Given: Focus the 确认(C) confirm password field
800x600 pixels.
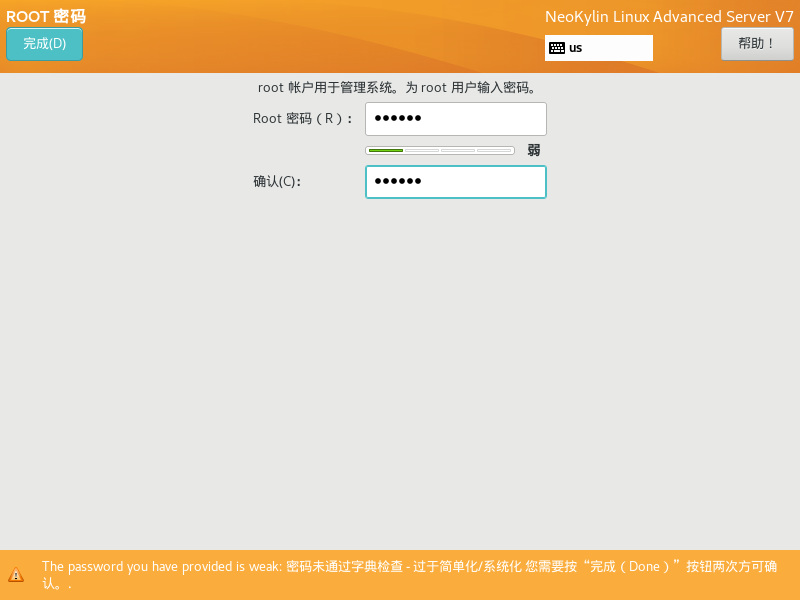Looking at the screenshot, I should pos(456,182).
